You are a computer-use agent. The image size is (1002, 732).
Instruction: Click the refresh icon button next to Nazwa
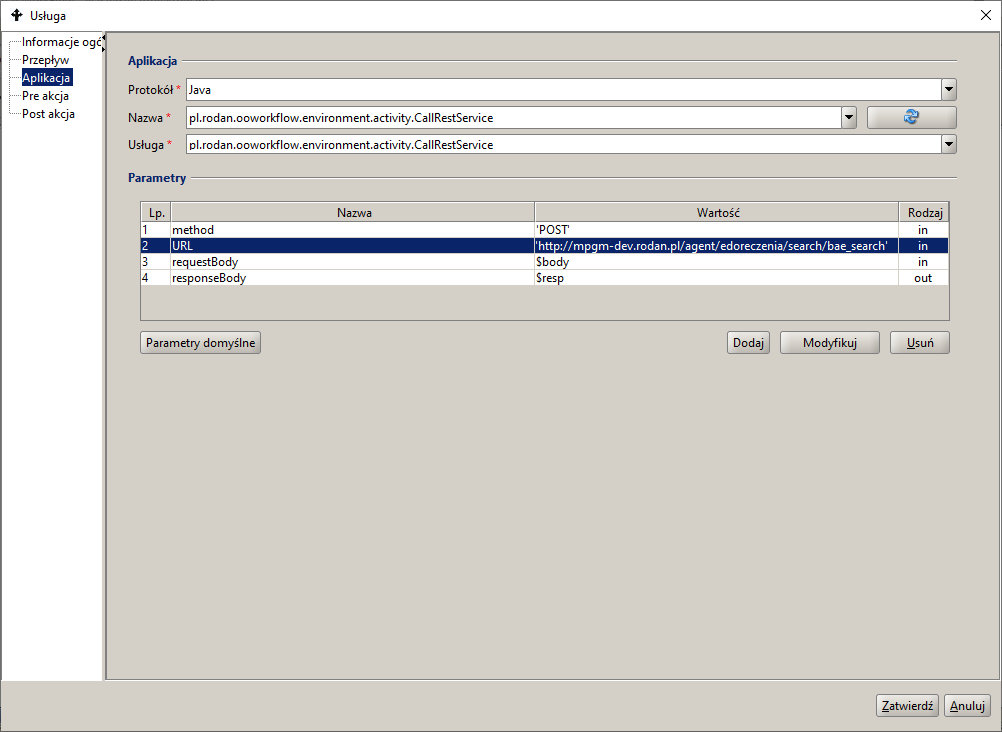point(911,118)
